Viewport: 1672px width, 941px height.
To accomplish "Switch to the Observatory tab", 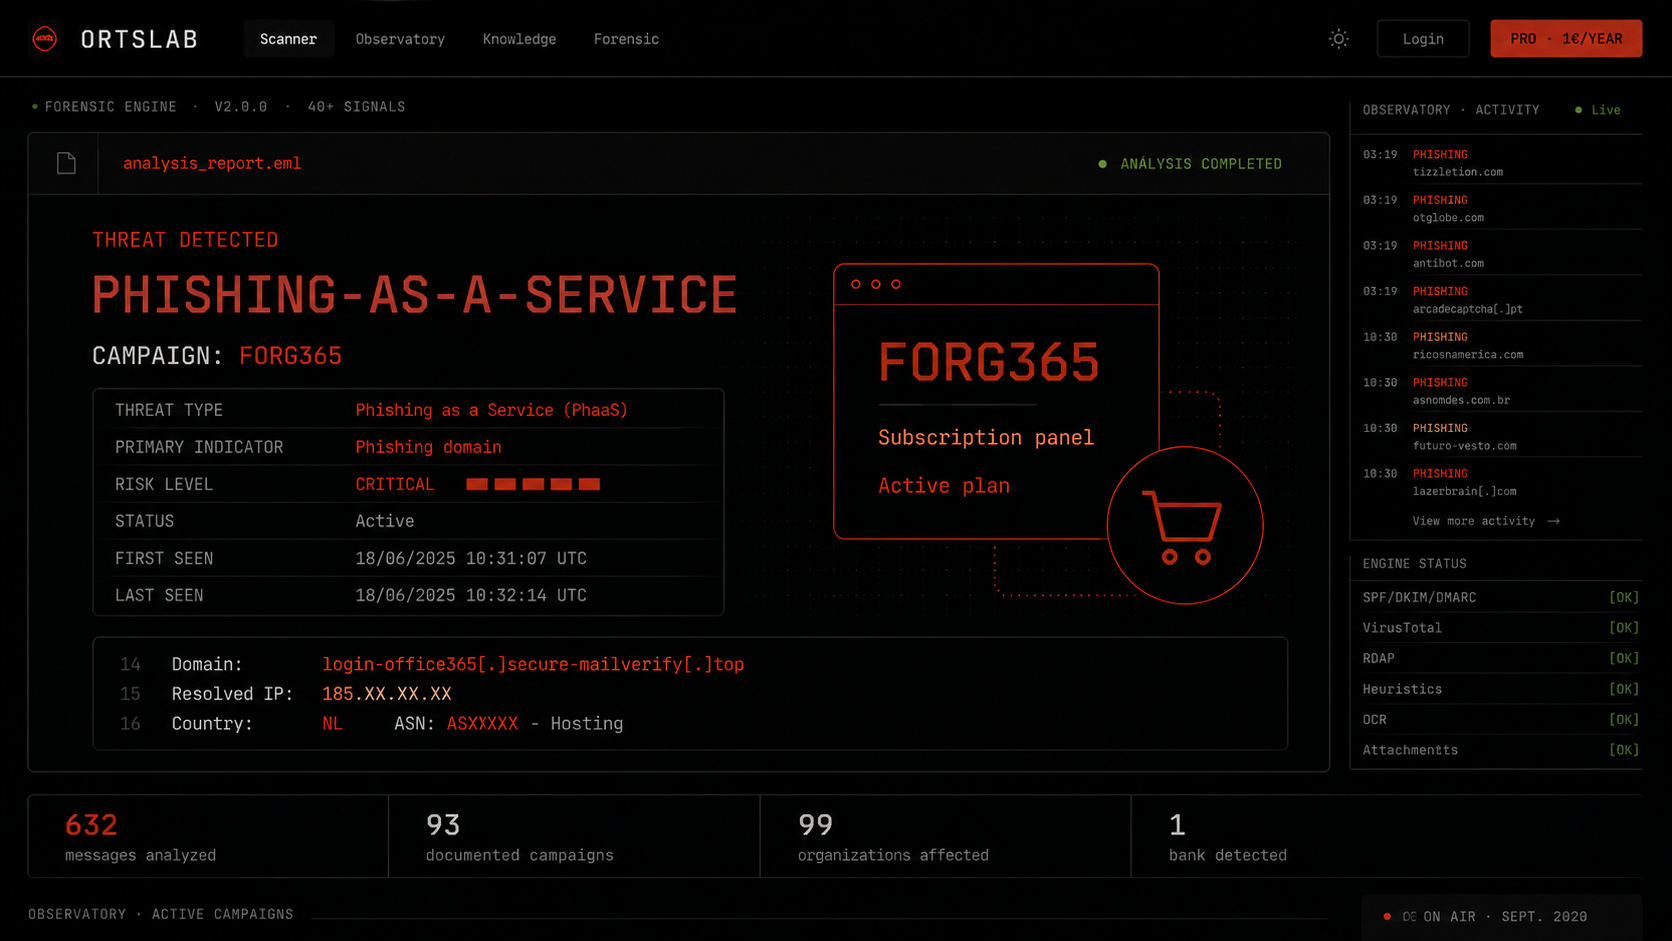I will point(400,39).
